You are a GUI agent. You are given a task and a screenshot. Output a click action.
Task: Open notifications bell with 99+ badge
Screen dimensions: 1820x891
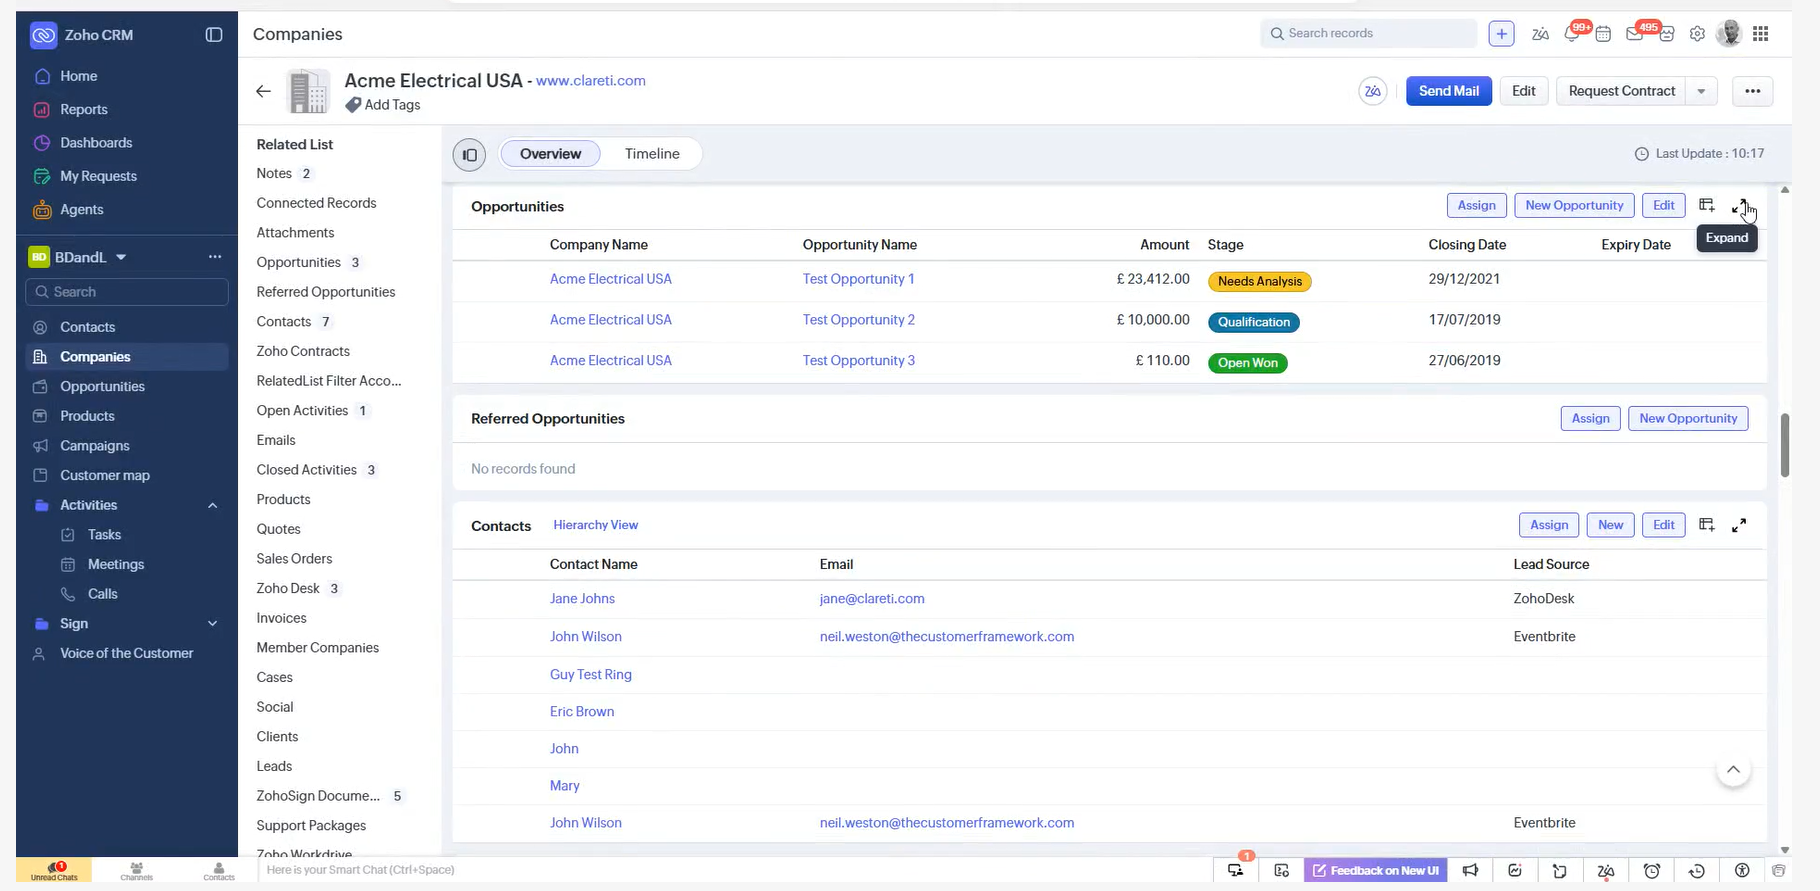(1572, 34)
